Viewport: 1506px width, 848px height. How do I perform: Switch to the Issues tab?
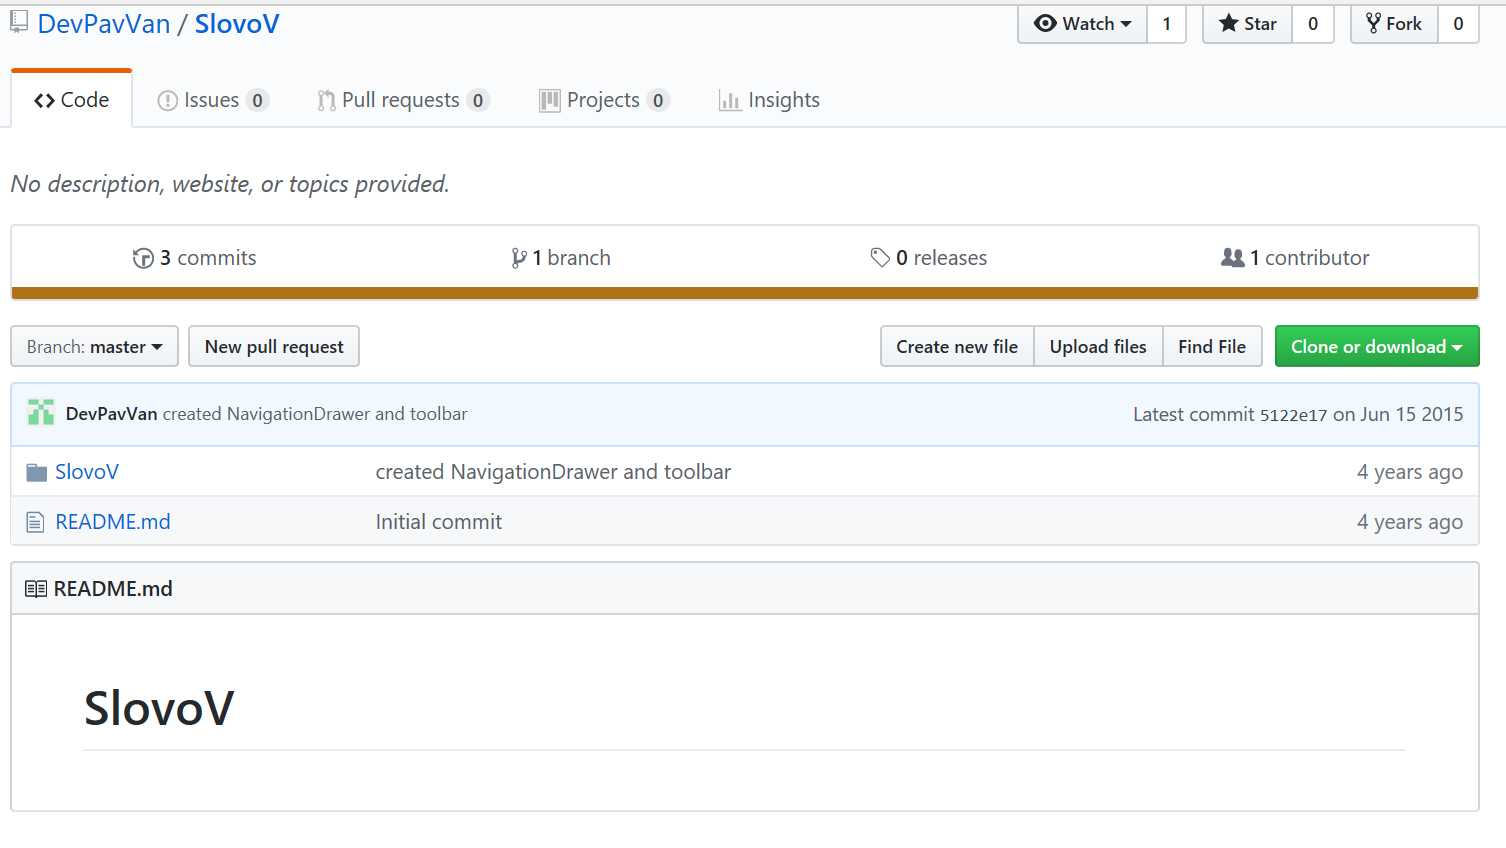point(213,100)
